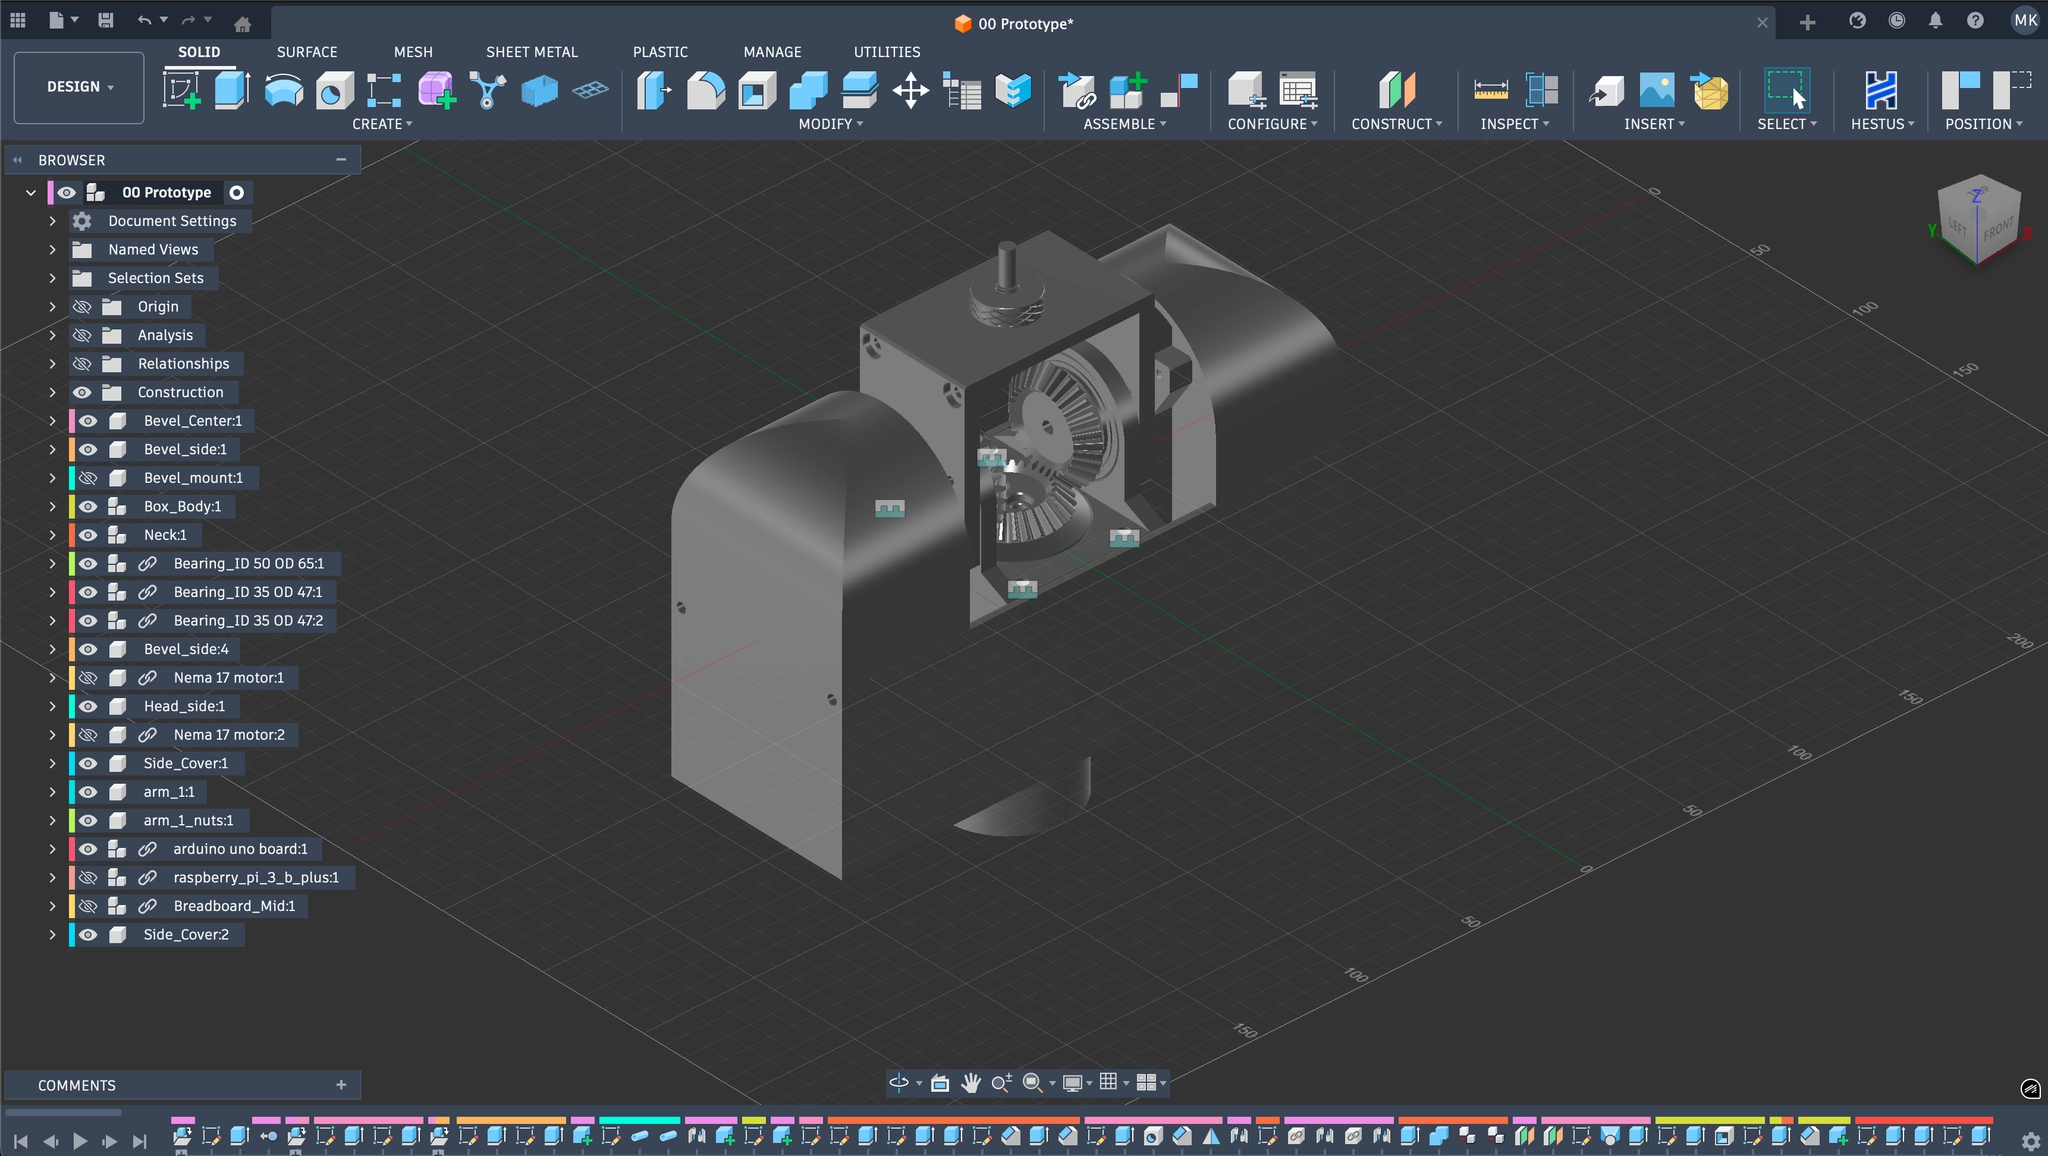
Task: Click the Orbit tool in navigation bar
Action: (898, 1083)
